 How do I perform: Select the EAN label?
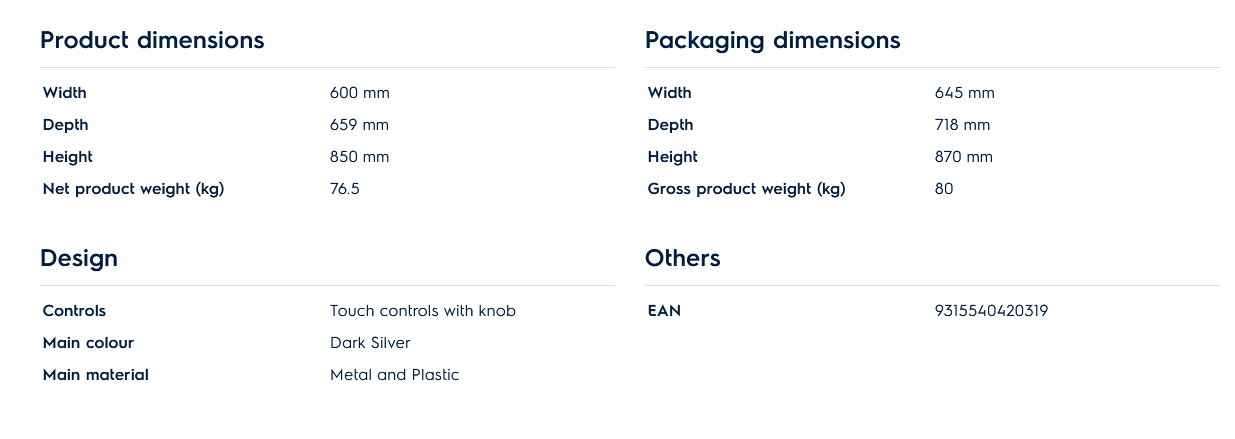[x=664, y=311]
